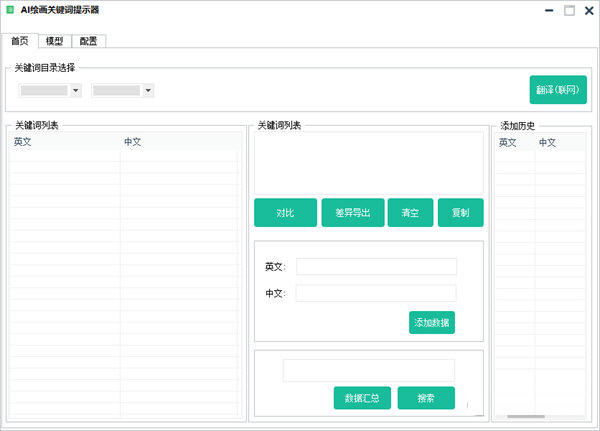Click 中文 column header in left keyword list
This screenshot has width=600, height=431.
pos(181,142)
